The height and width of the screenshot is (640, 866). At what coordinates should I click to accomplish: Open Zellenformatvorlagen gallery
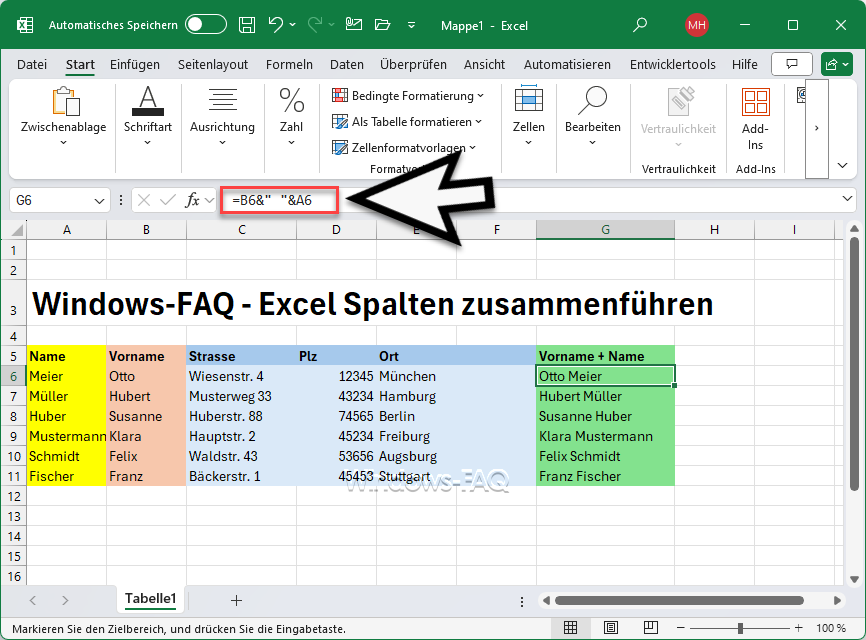(404, 147)
